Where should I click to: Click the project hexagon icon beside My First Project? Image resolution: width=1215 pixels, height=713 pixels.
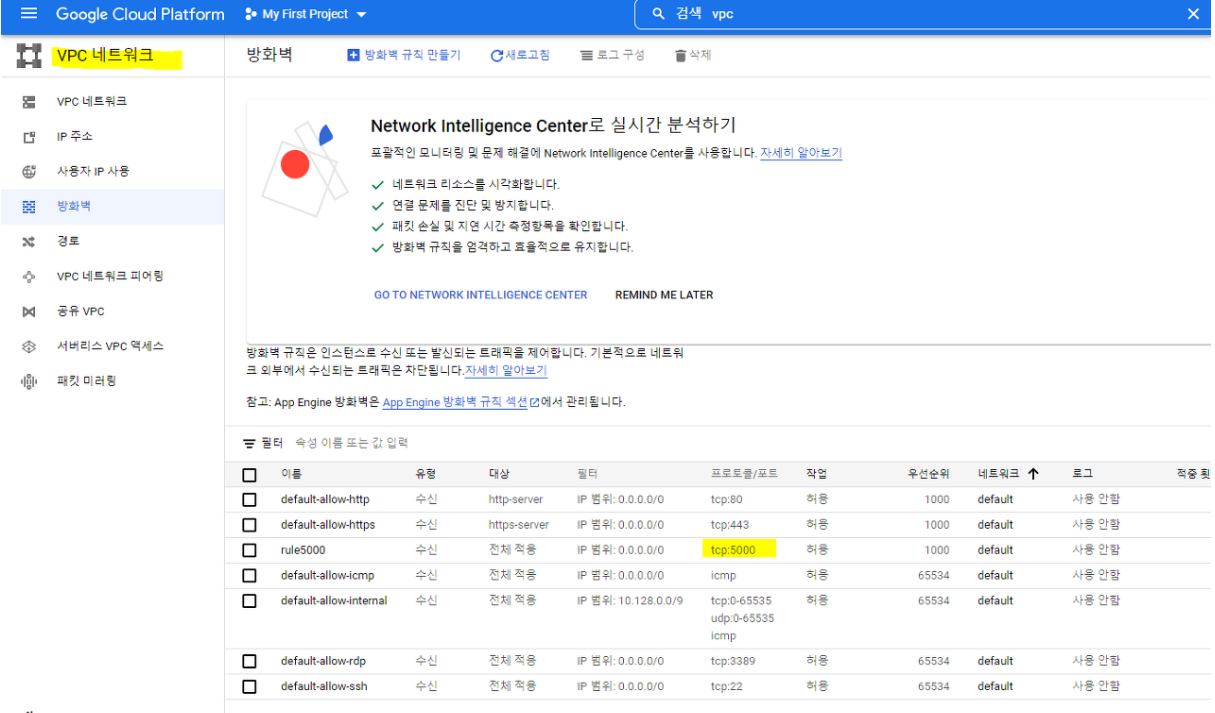pos(250,14)
